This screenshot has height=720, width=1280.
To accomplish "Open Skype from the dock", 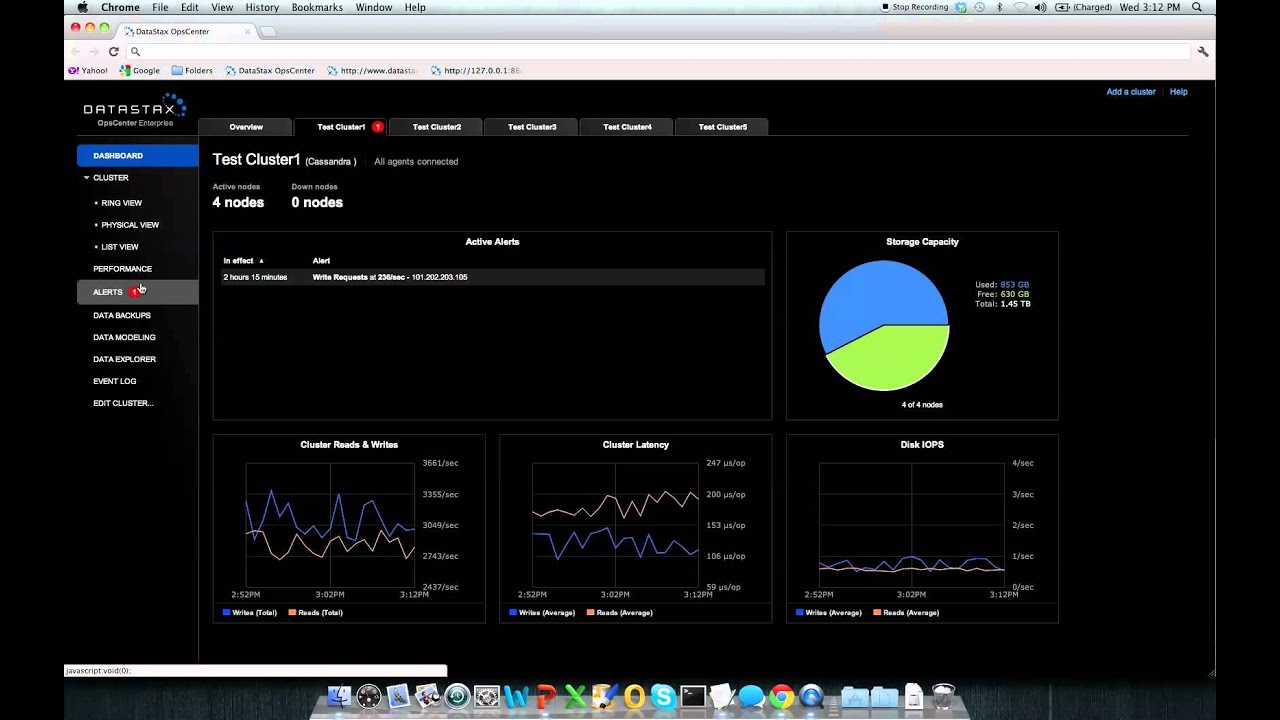I will (663, 697).
